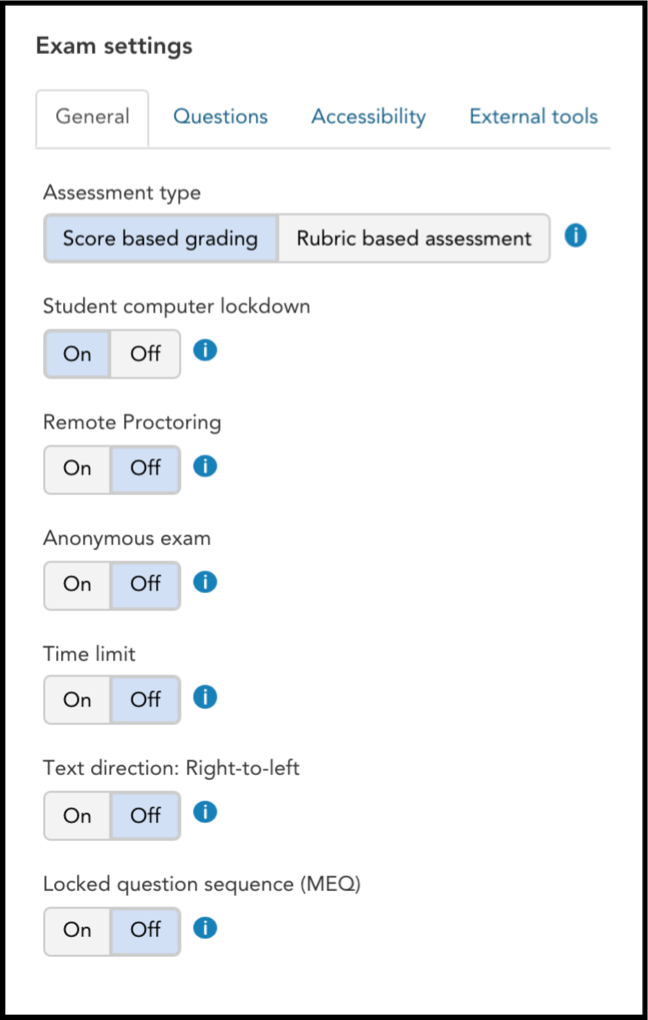648x1020 pixels.
Task: Click info icon for Student computer lockdown
Action: [x=205, y=351]
